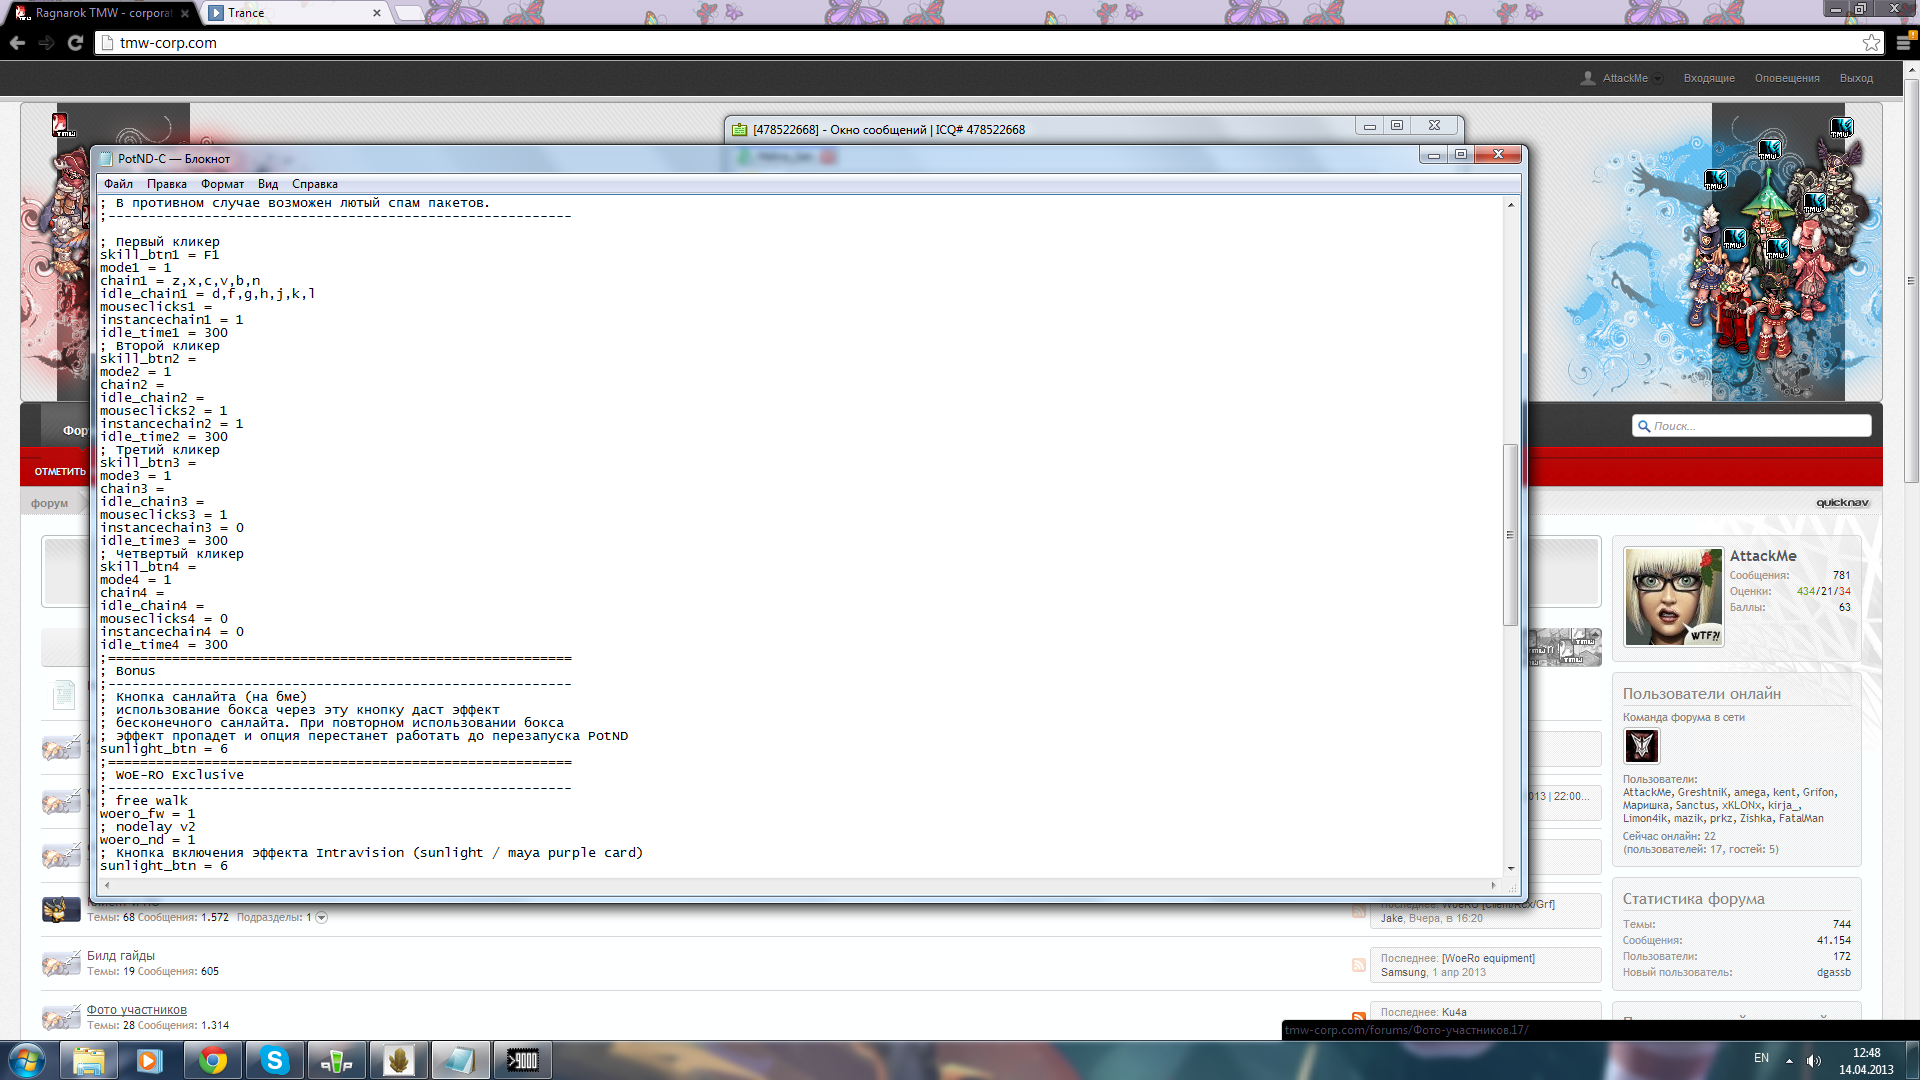
Task: Switch to Chrome via taskbar icon
Action: pos(212,1060)
